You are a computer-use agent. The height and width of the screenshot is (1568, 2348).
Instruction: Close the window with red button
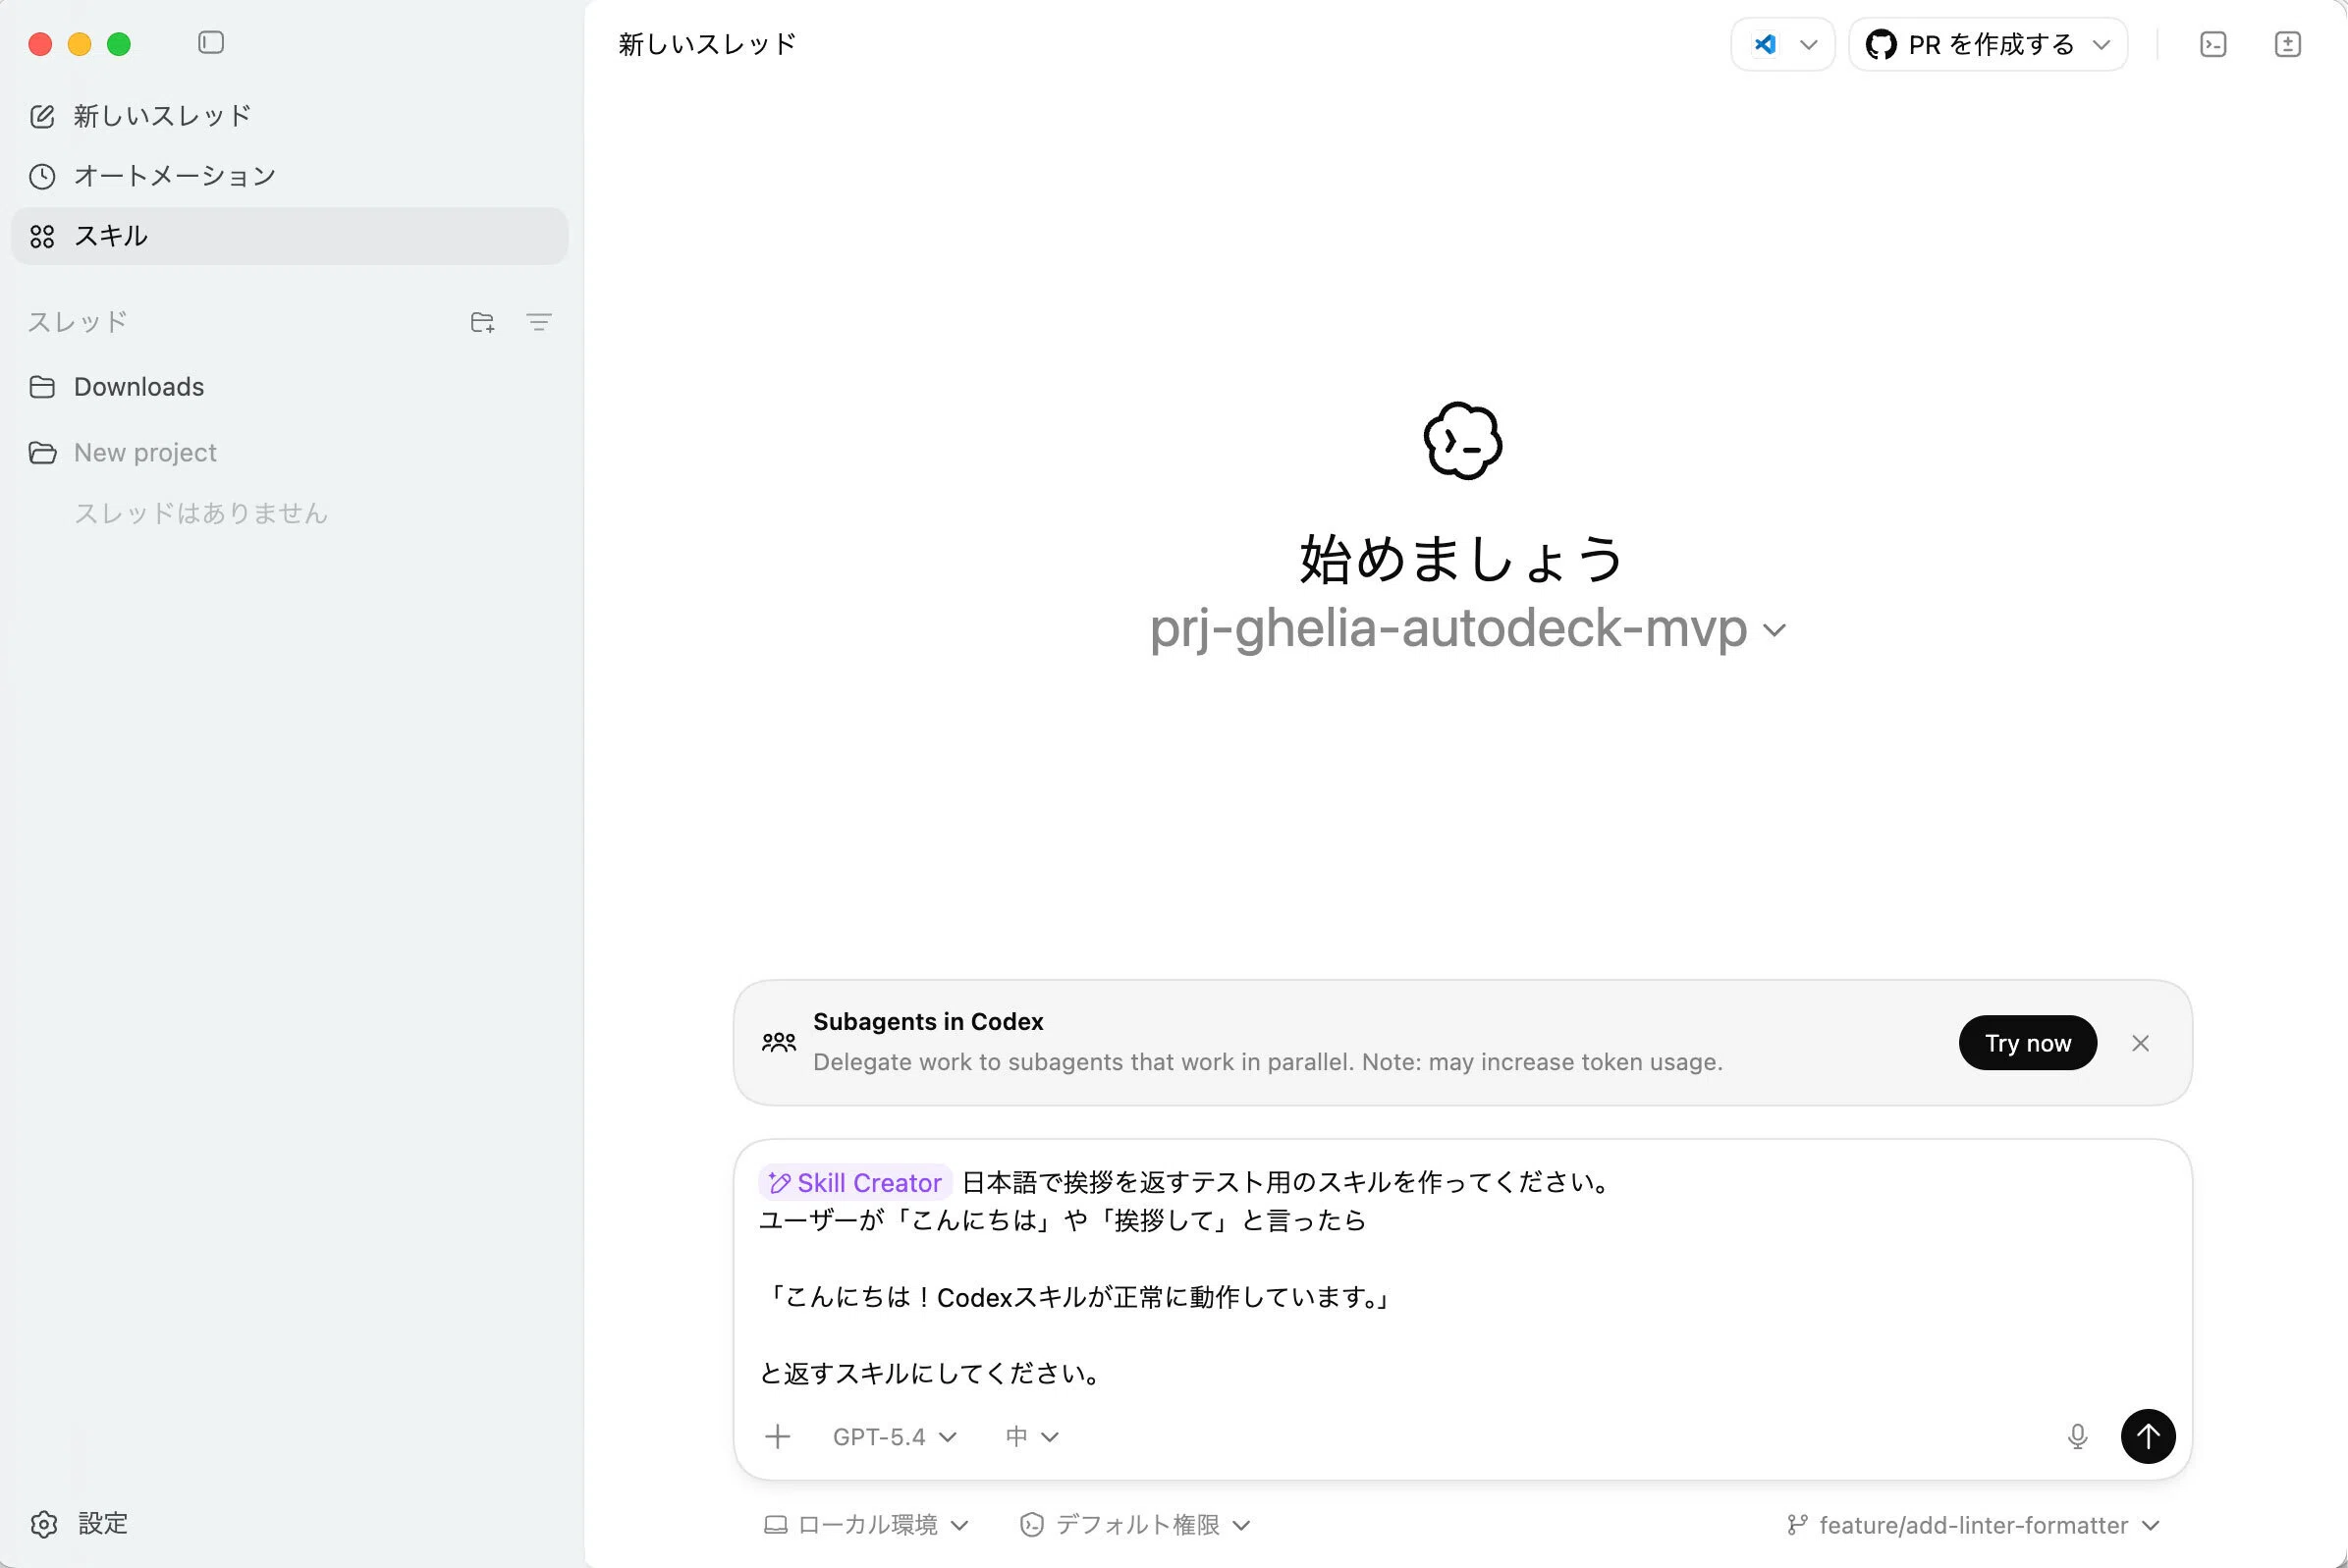pyautogui.click(x=40, y=44)
